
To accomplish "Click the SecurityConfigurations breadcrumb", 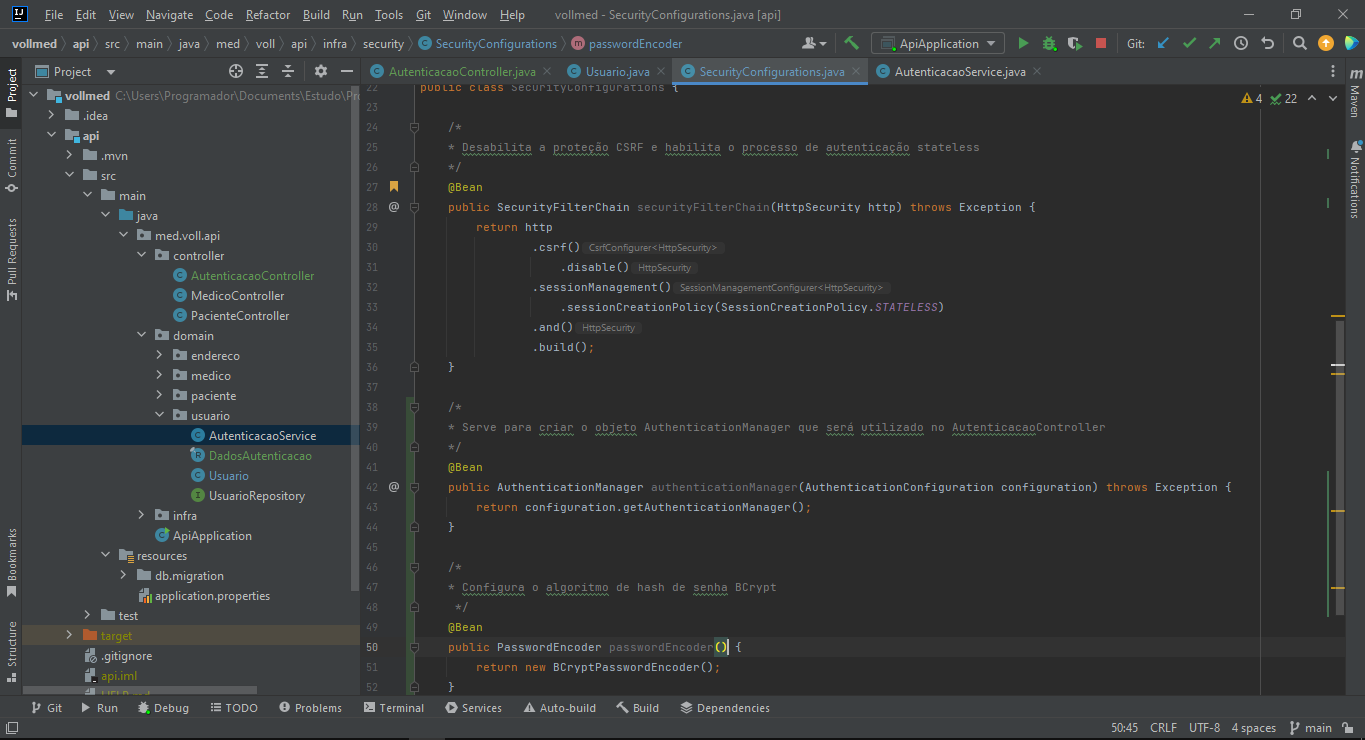I will coord(488,44).
